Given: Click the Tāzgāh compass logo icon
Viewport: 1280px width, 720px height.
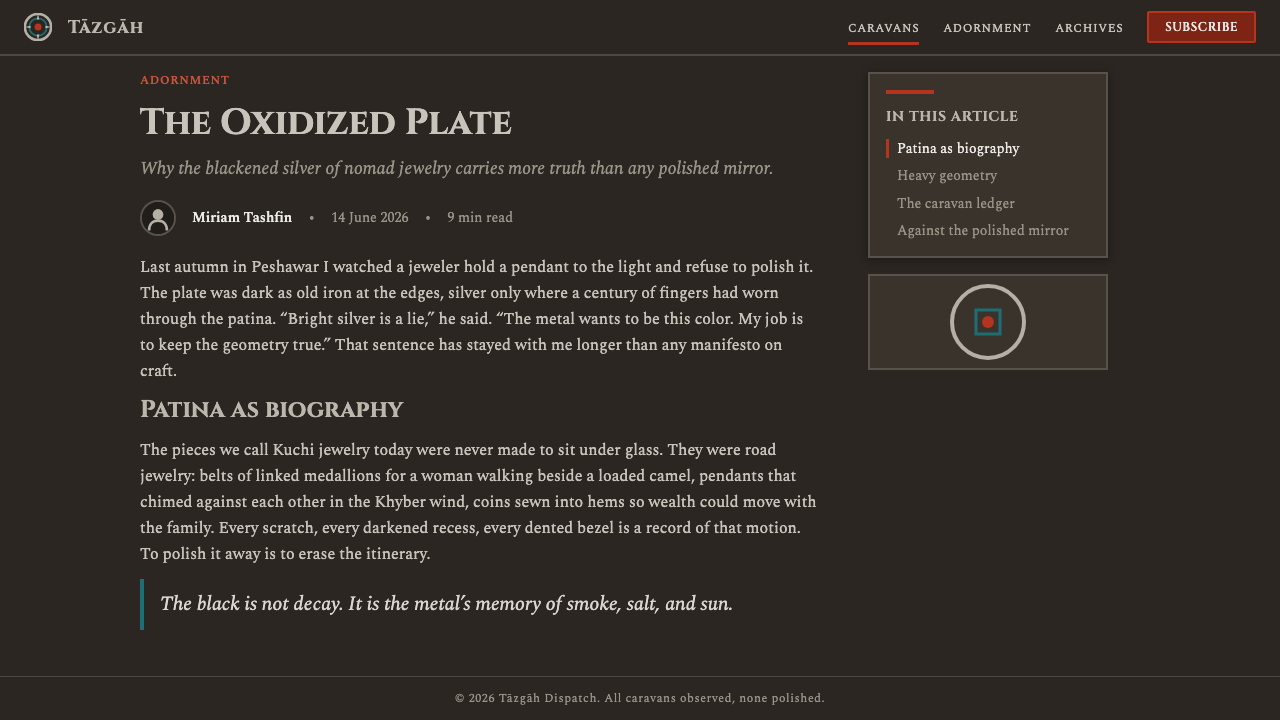Looking at the screenshot, I should 38,27.
